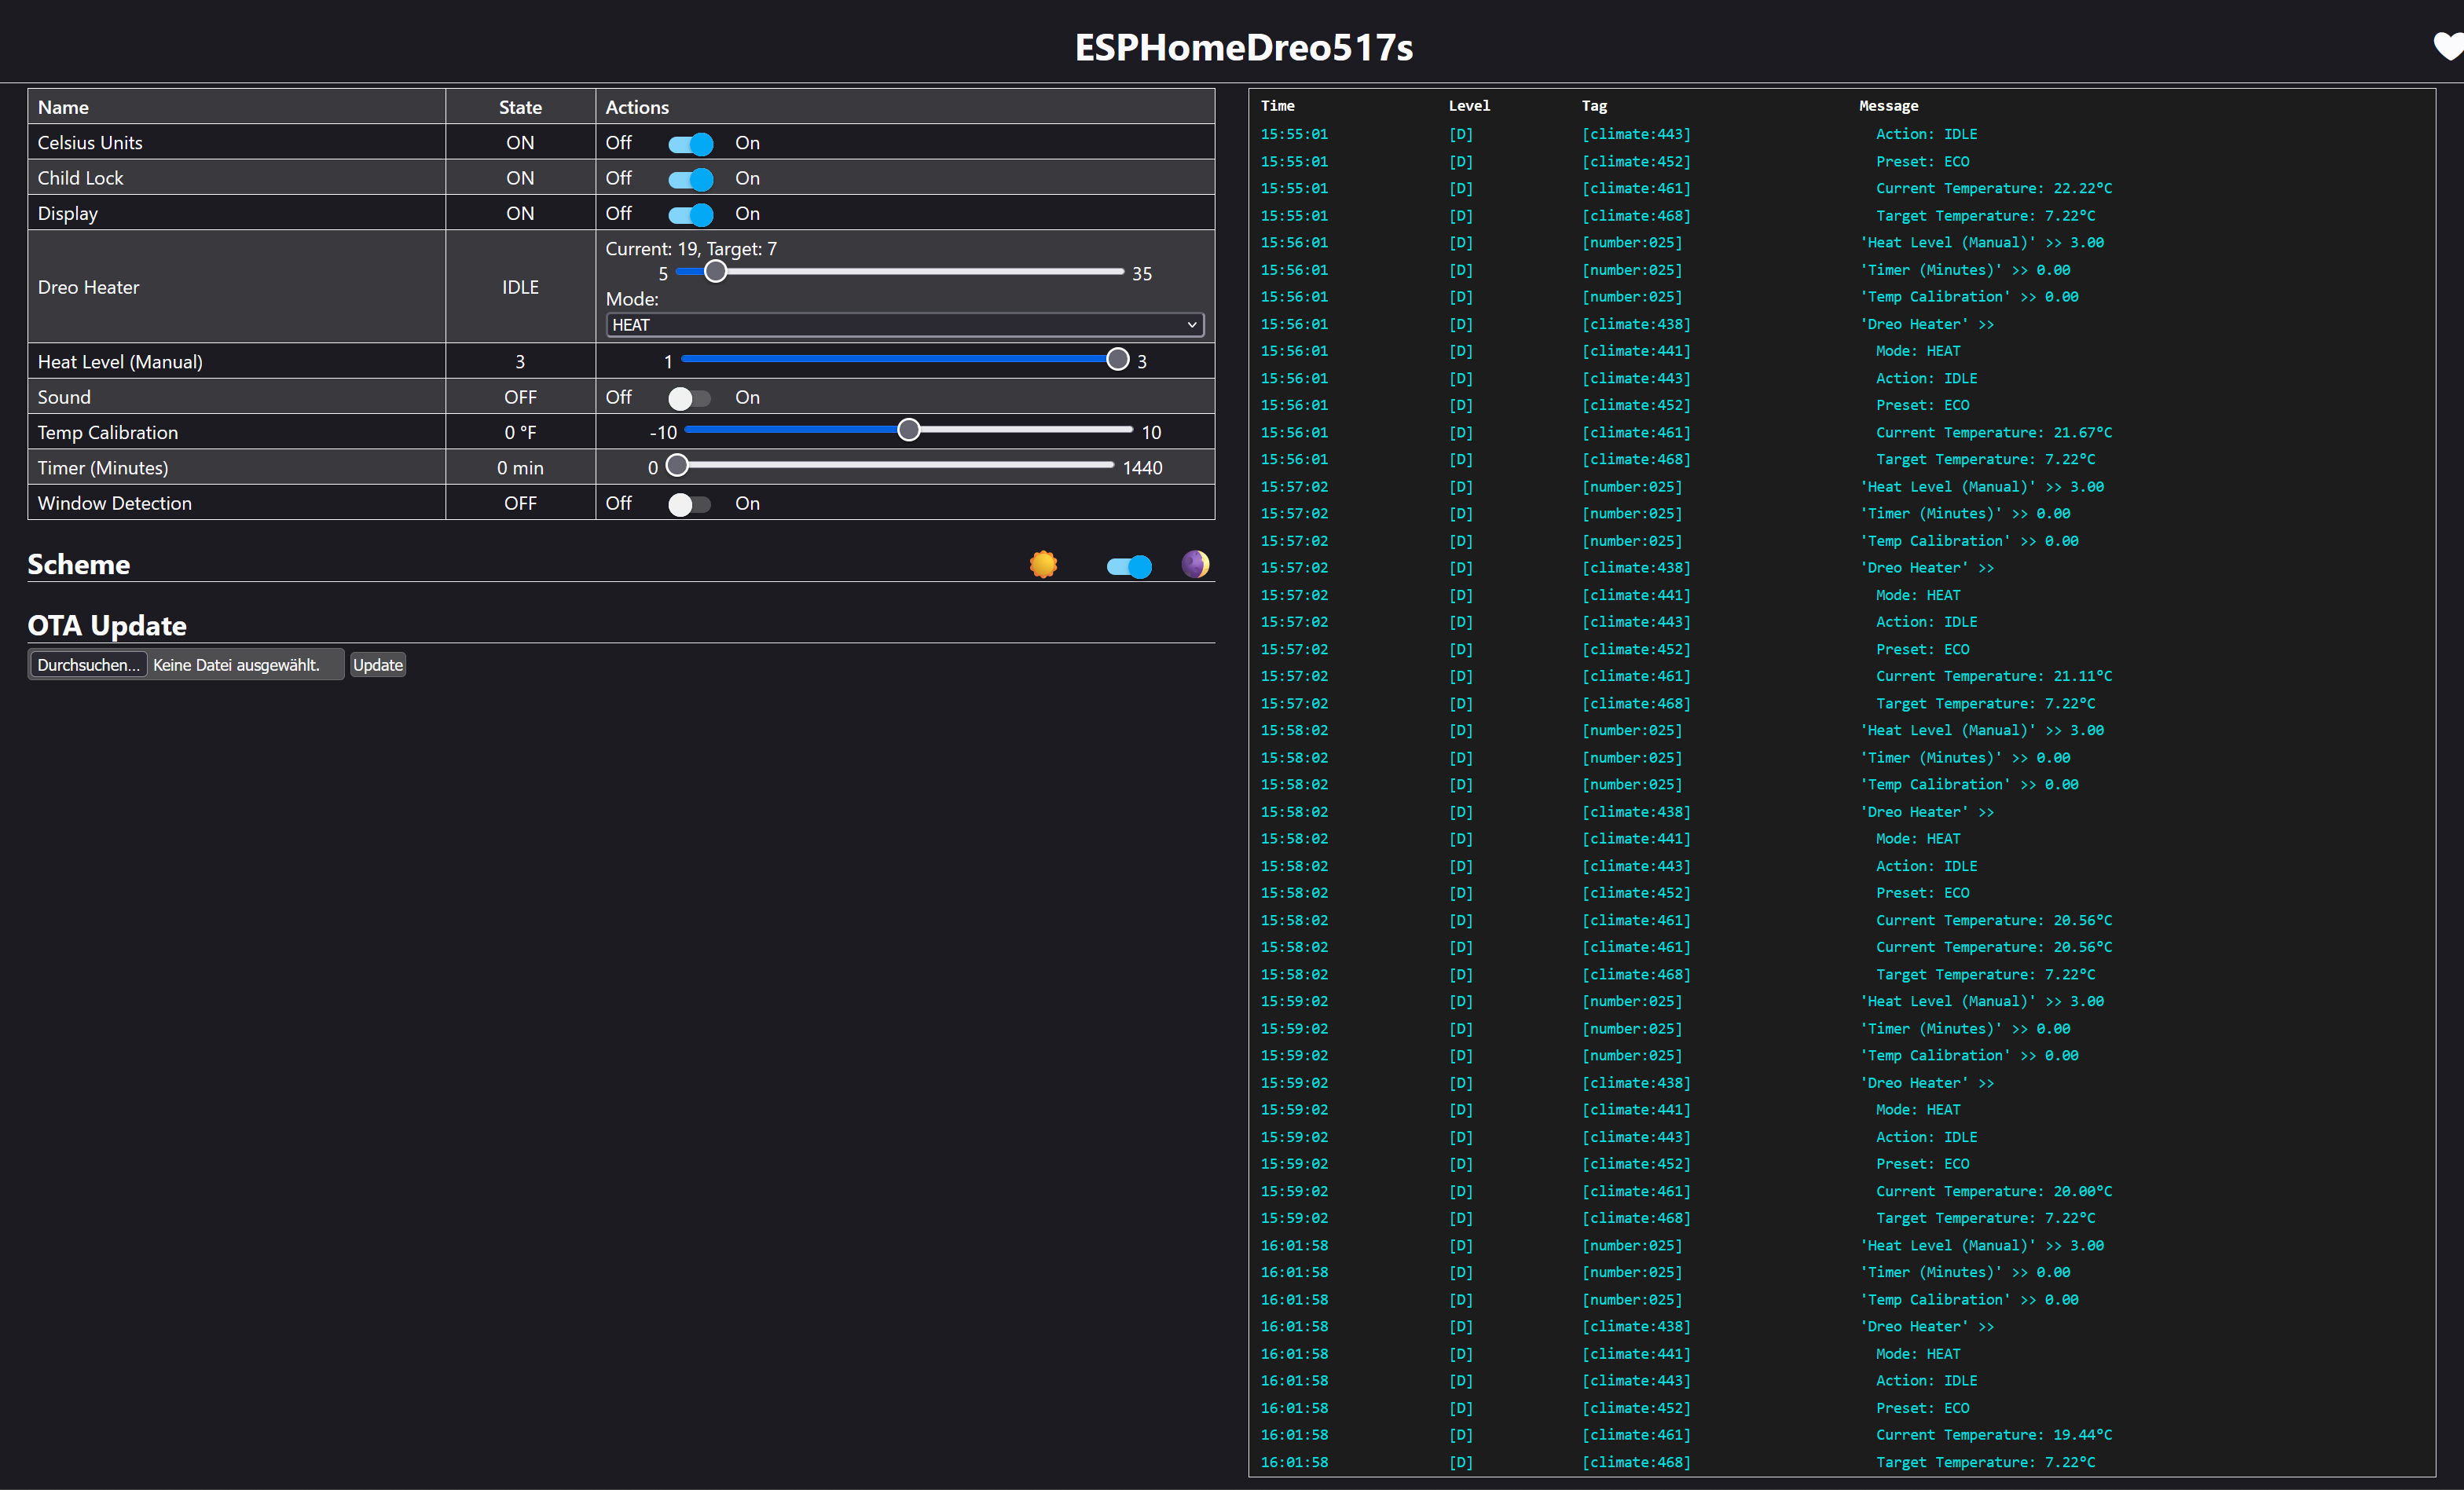Disable the Celsius Units switch
This screenshot has width=2464, height=1490.
pos(690,144)
